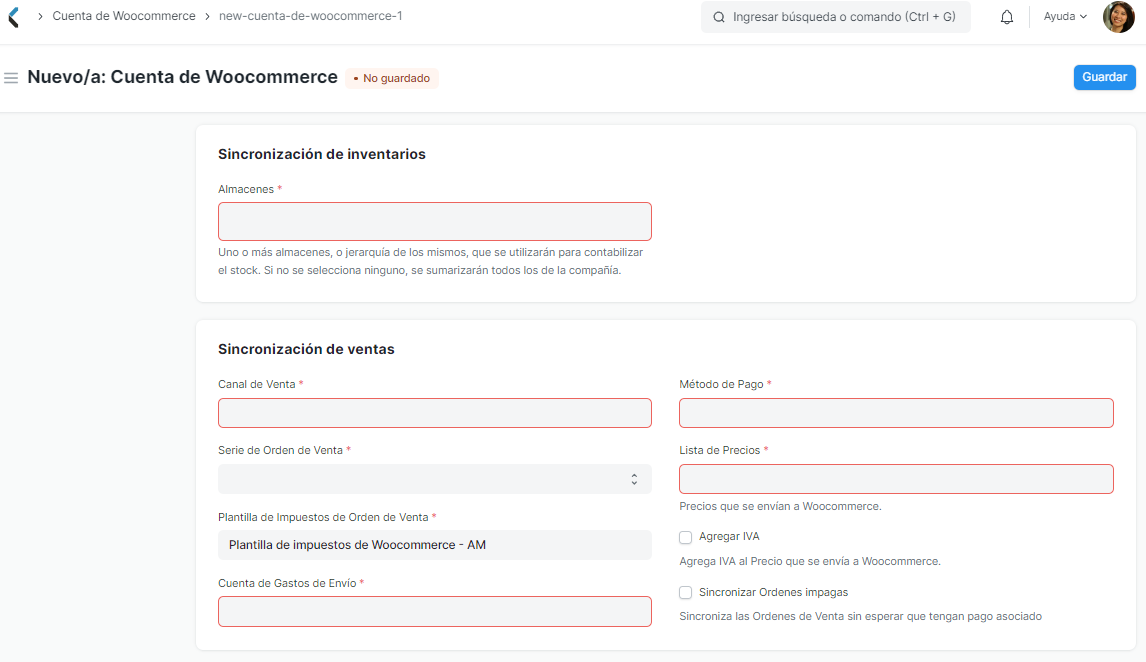Click the blue back logo icon
This screenshot has height=662, width=1146.
click(13, 17)
